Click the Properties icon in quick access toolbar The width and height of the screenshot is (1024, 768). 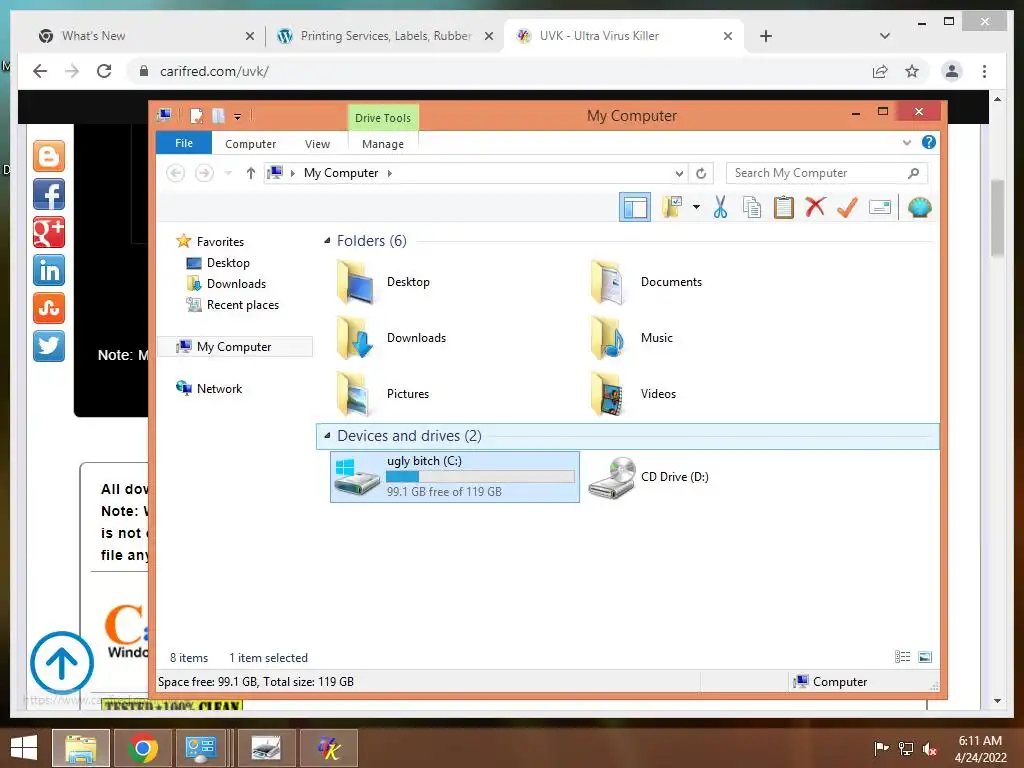(197, 116)
